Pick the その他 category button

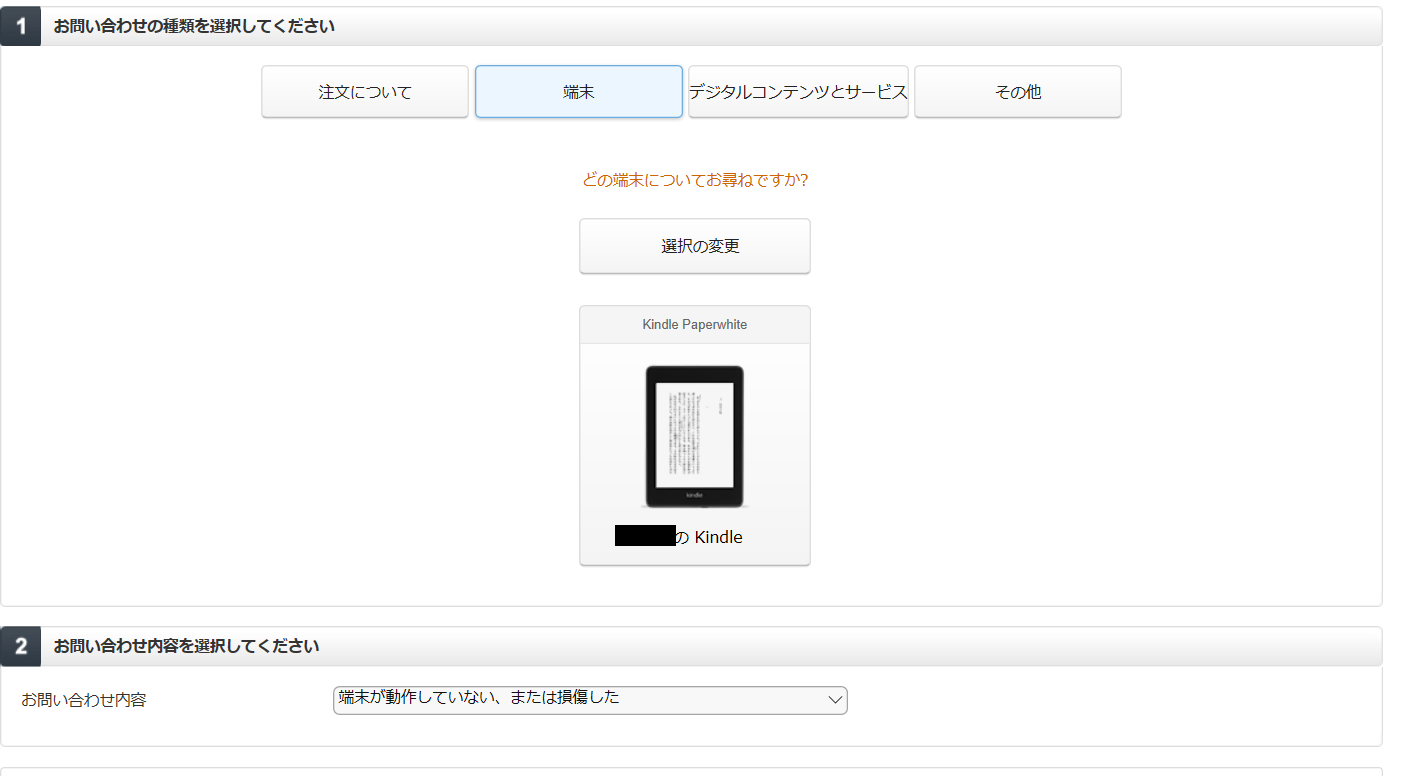point(1017,92)
